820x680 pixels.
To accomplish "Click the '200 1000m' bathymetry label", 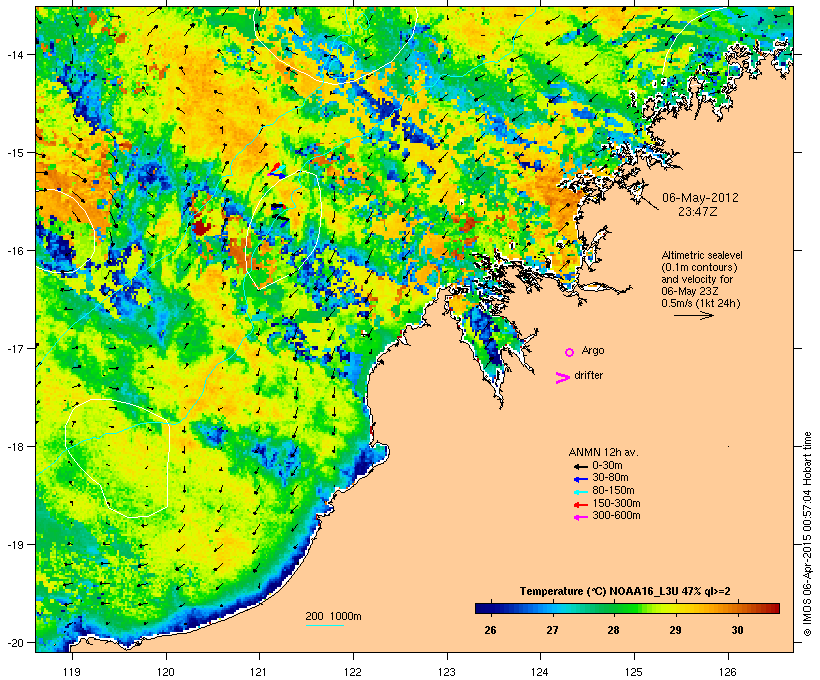I will click(x=333, y=616).
